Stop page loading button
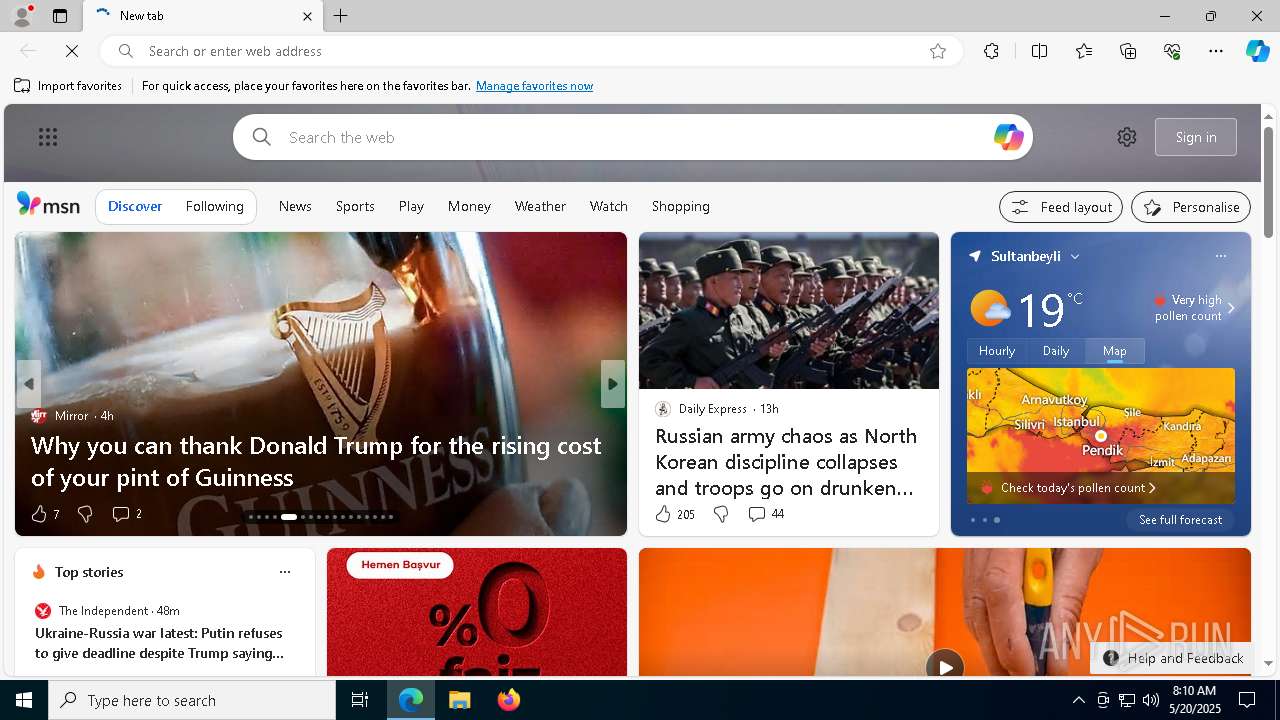 click(x=72, y=51)
